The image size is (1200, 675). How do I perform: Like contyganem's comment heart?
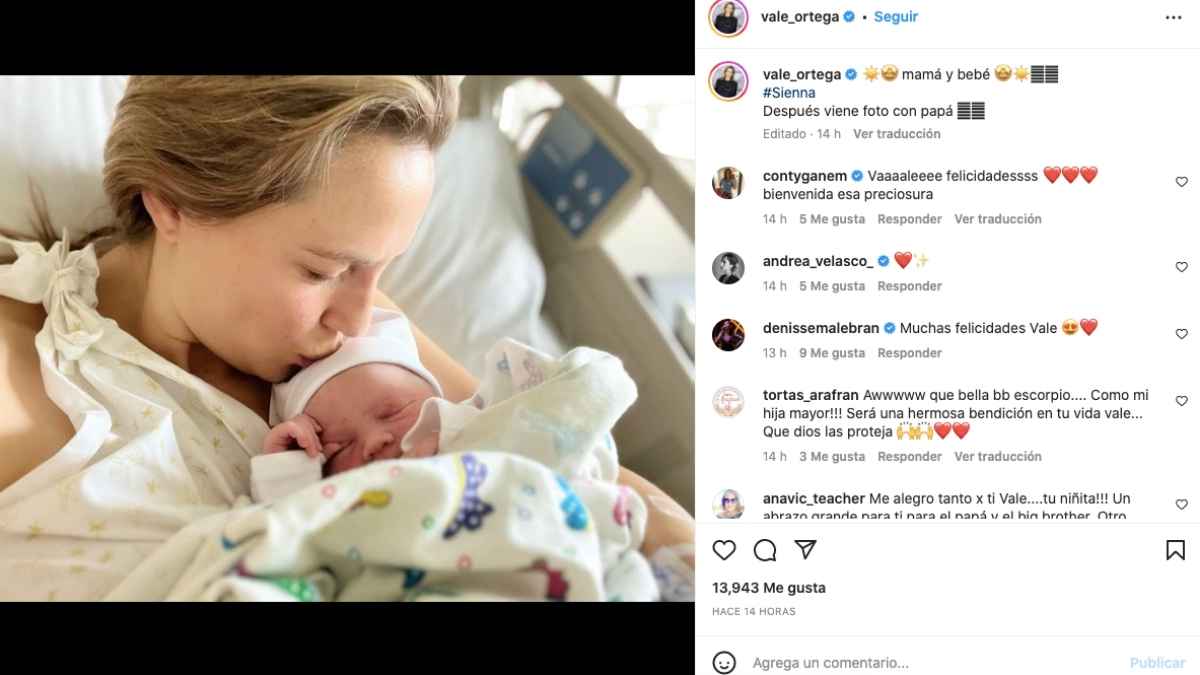pos(1181,182)
